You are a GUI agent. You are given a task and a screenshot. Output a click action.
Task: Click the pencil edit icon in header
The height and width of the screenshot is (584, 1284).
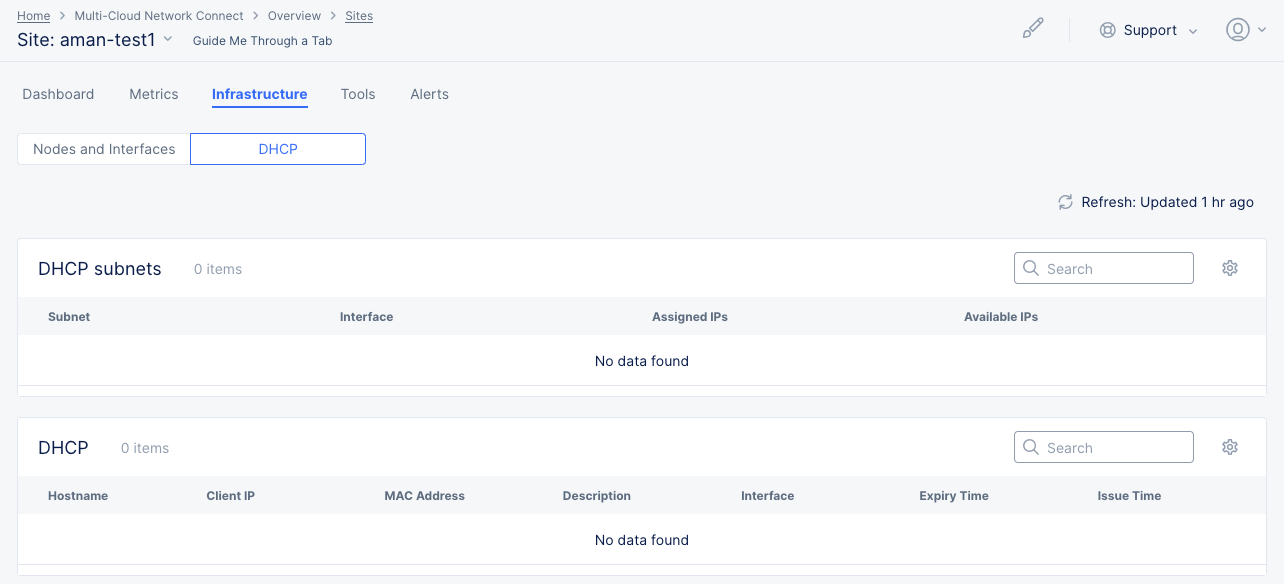tap(1033, 29)
